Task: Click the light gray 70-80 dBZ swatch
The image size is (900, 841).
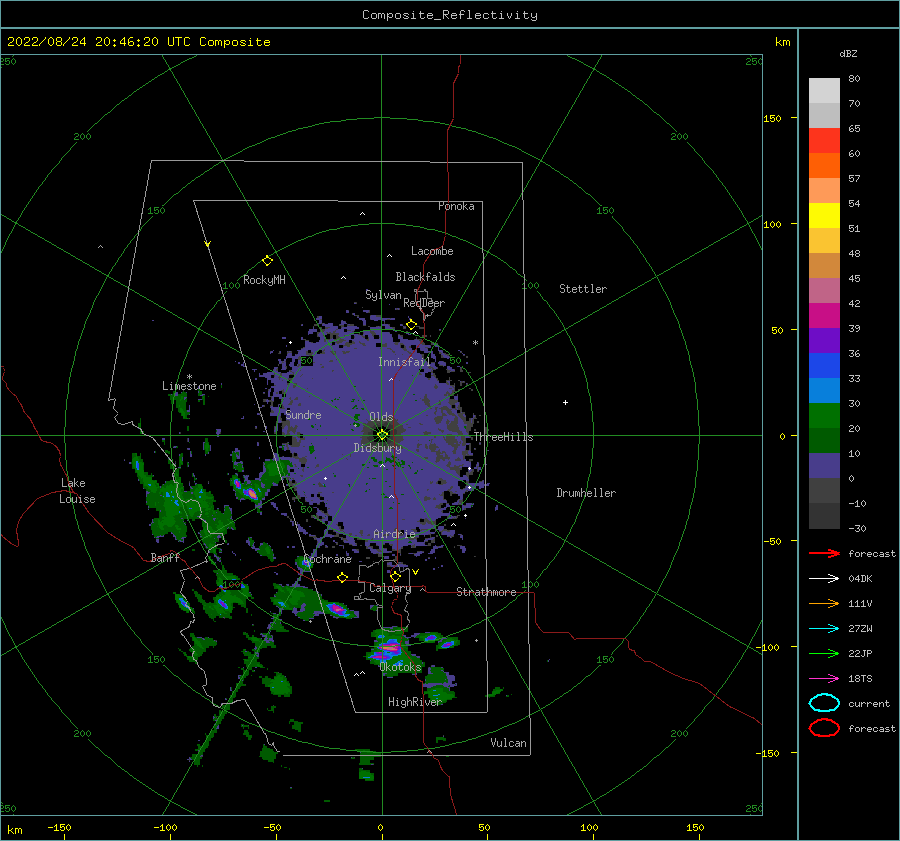Action: point(824,91)
